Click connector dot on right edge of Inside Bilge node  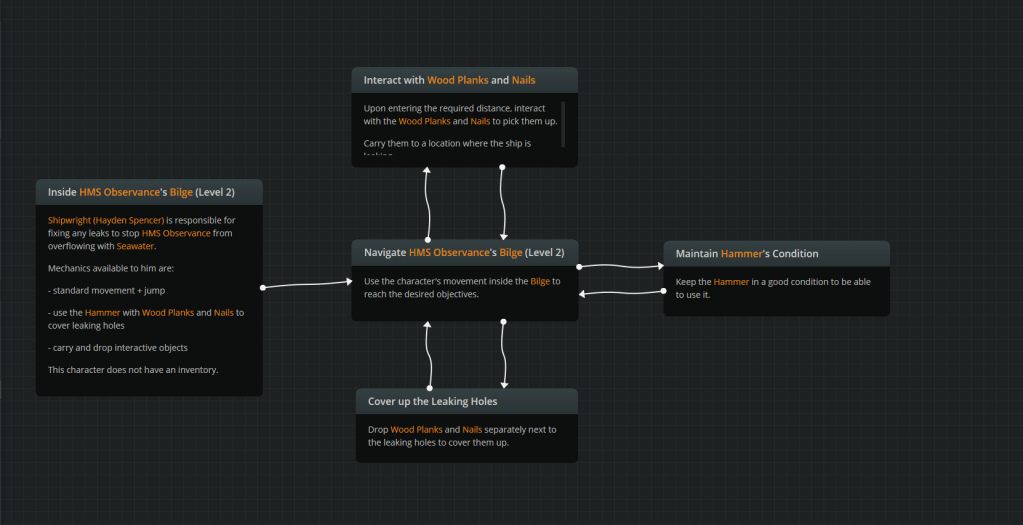tap(263, 288)
